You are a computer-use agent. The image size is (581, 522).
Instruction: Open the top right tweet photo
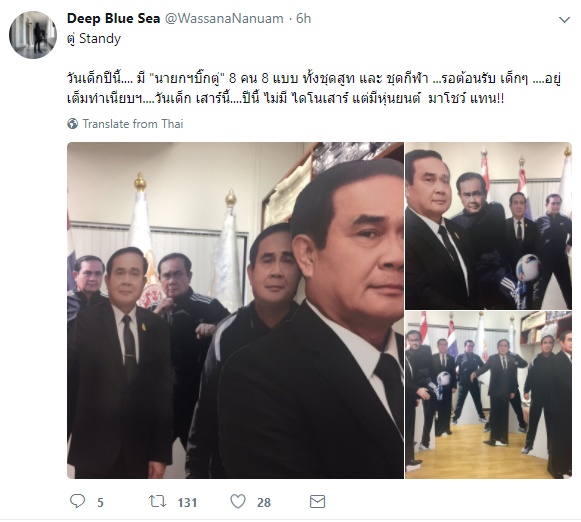(x=488, y=226)
